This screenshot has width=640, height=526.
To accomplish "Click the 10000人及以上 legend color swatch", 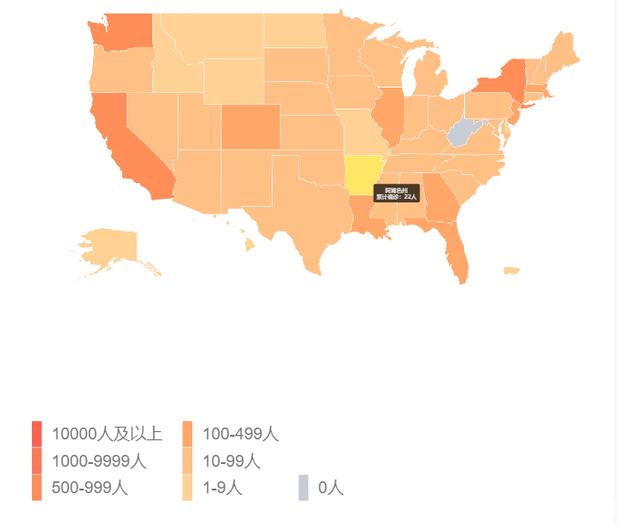I will point(37,434).
